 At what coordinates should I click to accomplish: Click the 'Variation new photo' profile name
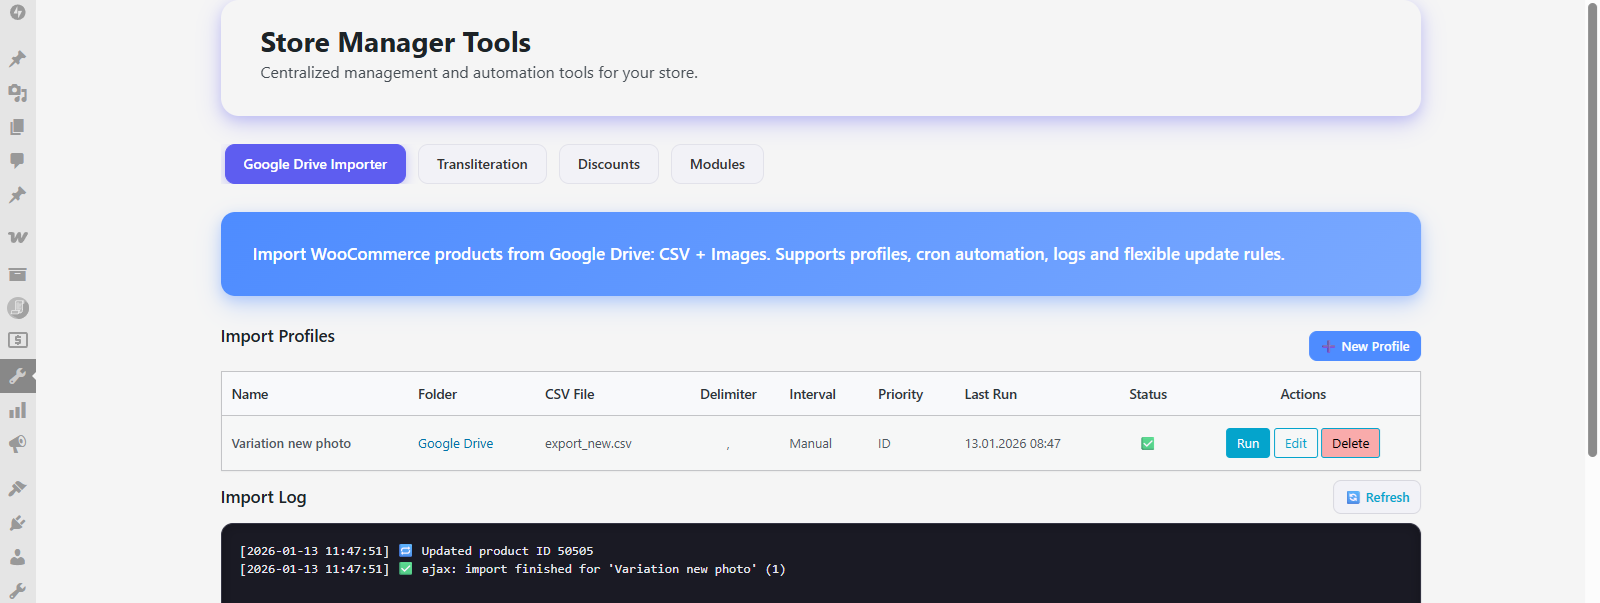tap(291, 444)
